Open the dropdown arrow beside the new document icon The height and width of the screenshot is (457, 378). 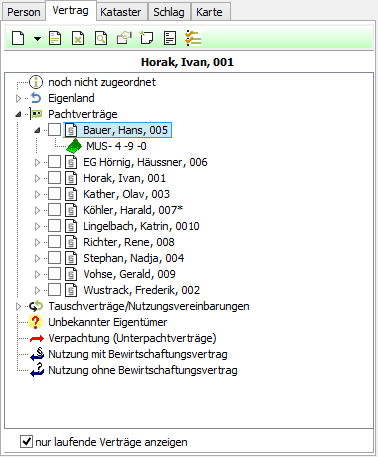point(38,39)
